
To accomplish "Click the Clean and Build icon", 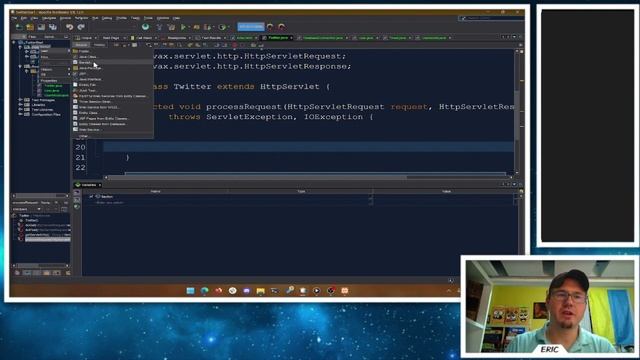I will pos(171,27).
